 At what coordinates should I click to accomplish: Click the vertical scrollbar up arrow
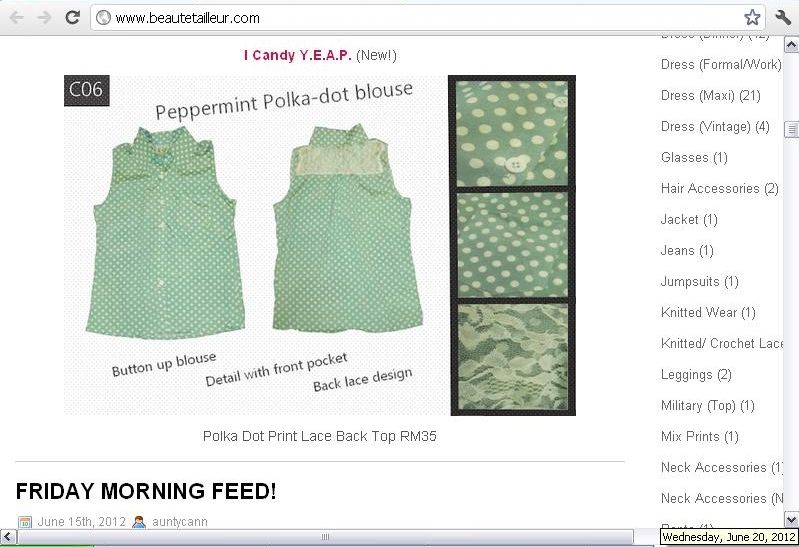(x=791, y=45)
